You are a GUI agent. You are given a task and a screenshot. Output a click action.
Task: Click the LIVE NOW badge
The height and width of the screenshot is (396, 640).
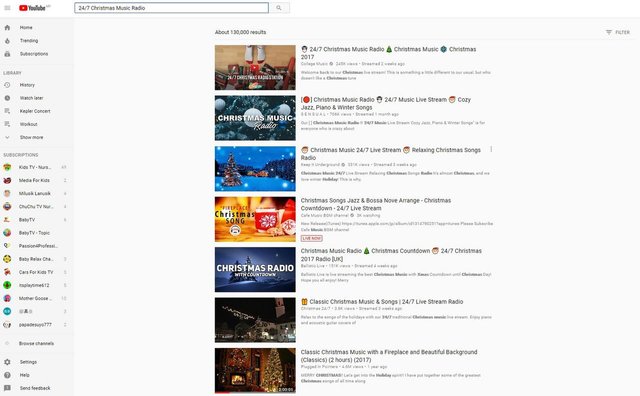[312, 238]
